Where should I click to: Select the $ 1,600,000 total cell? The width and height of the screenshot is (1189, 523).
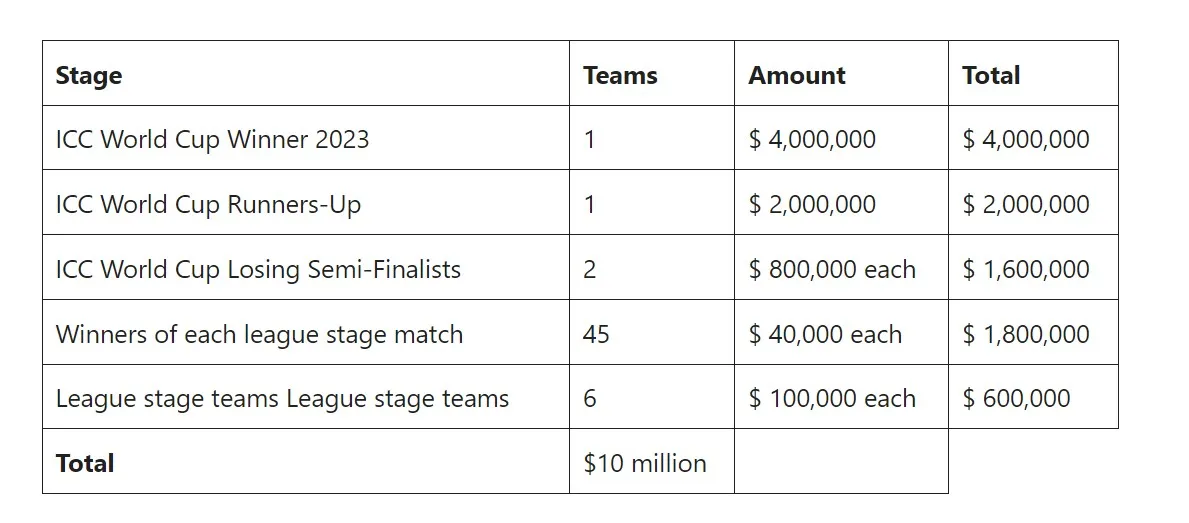[1033, 268]
